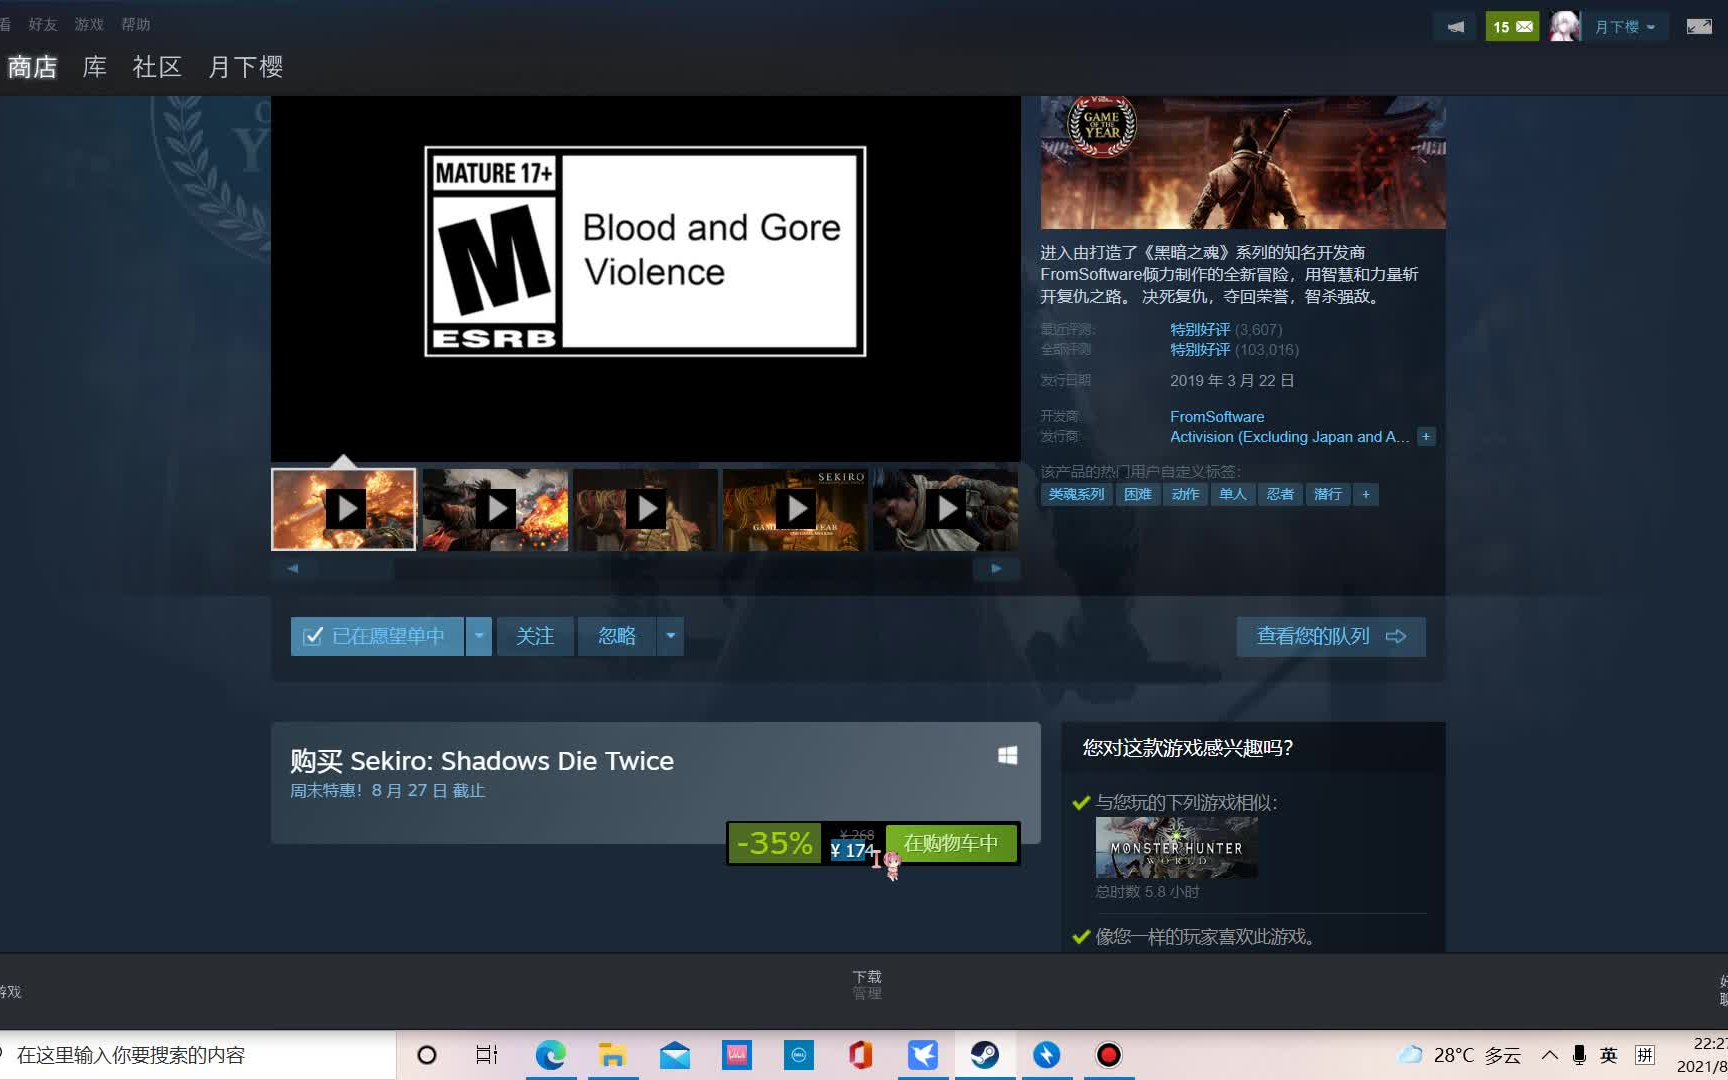Click the Sekiro Game of the Year header image
Screen dimensions: 1728x1080
(1243, 162)
